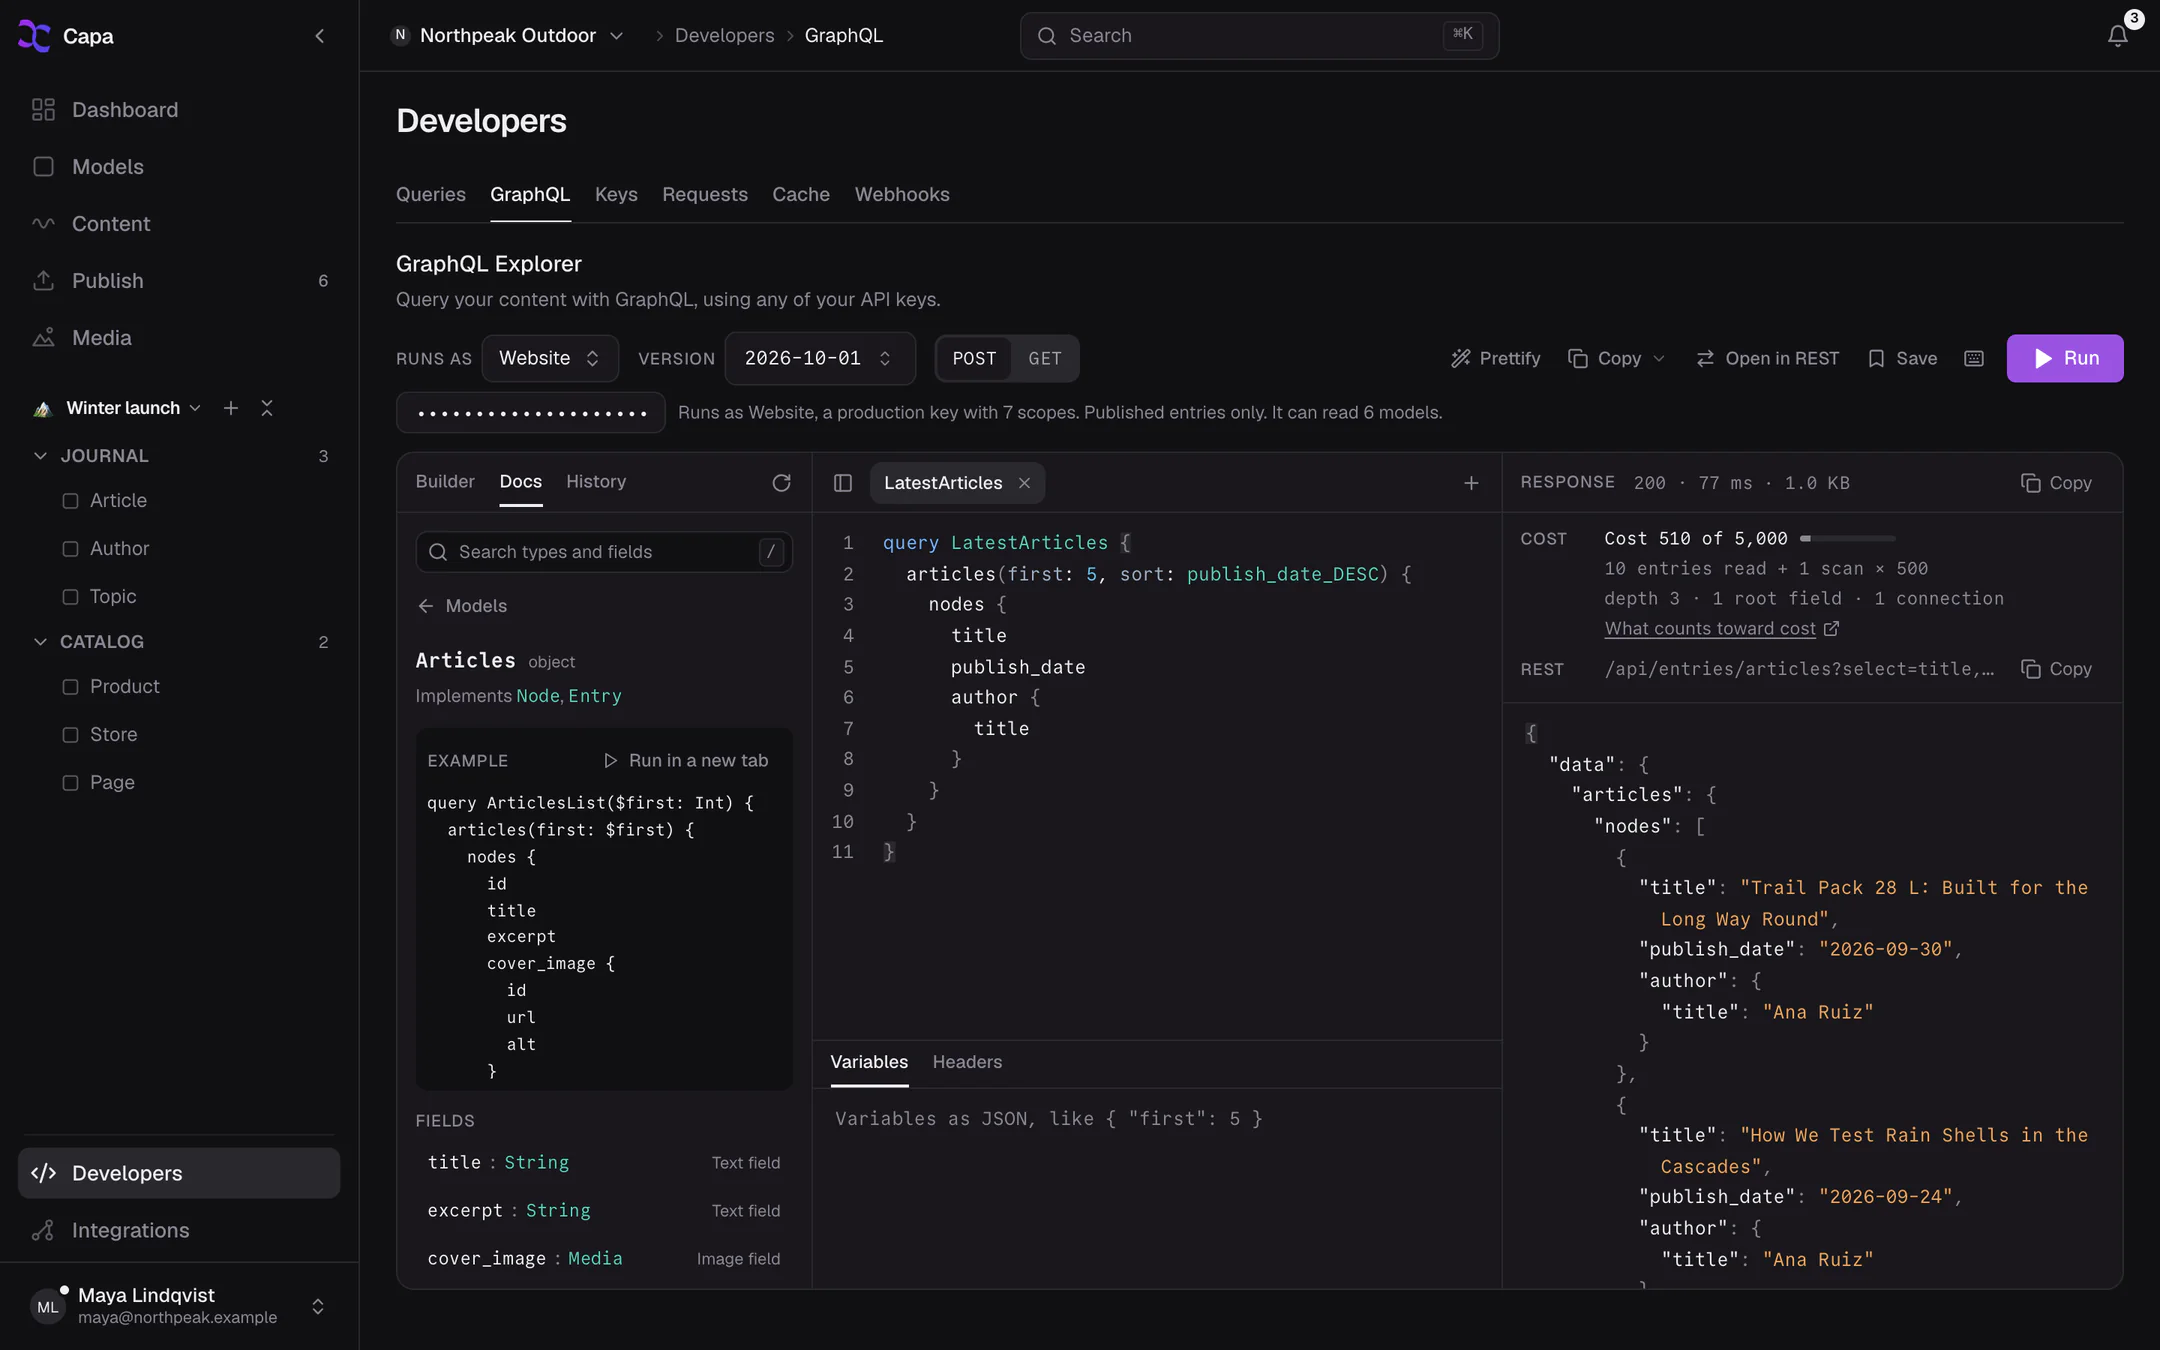
Task: Open the Builder panel tab
Action: pos(445,481)
